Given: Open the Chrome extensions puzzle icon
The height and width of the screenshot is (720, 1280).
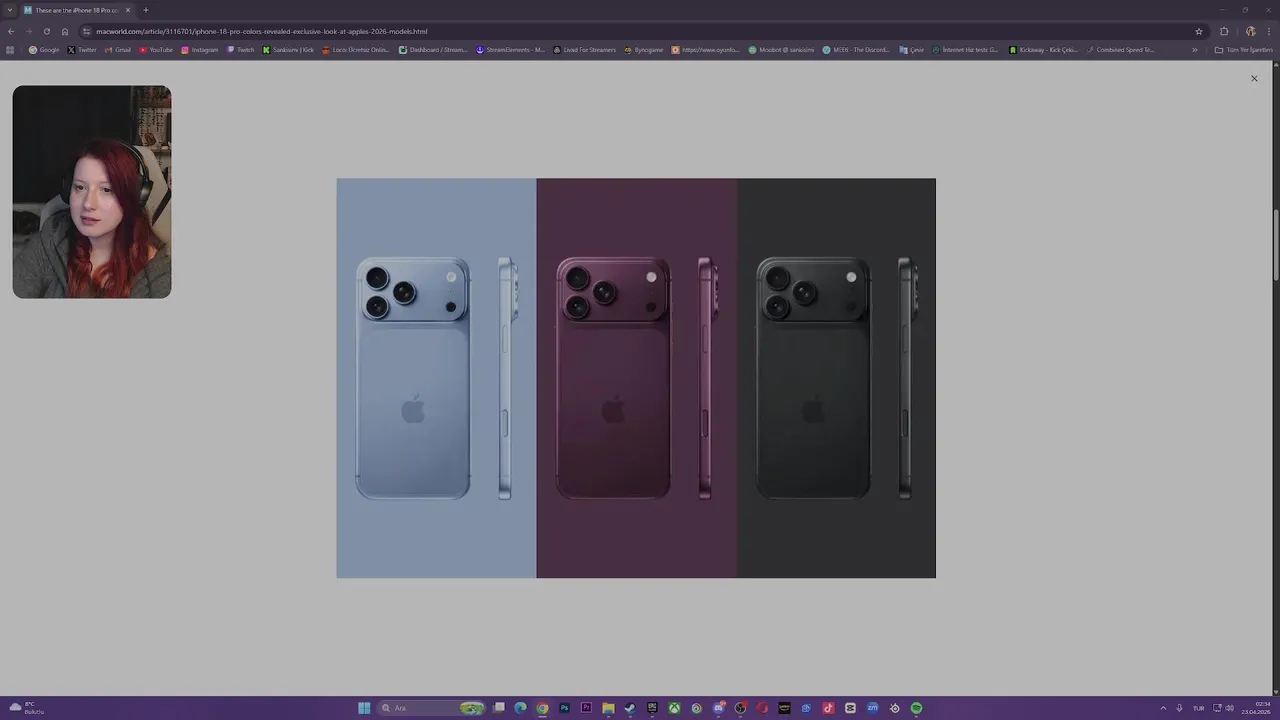Looking at the screenshot, I should coord(1224,31).
